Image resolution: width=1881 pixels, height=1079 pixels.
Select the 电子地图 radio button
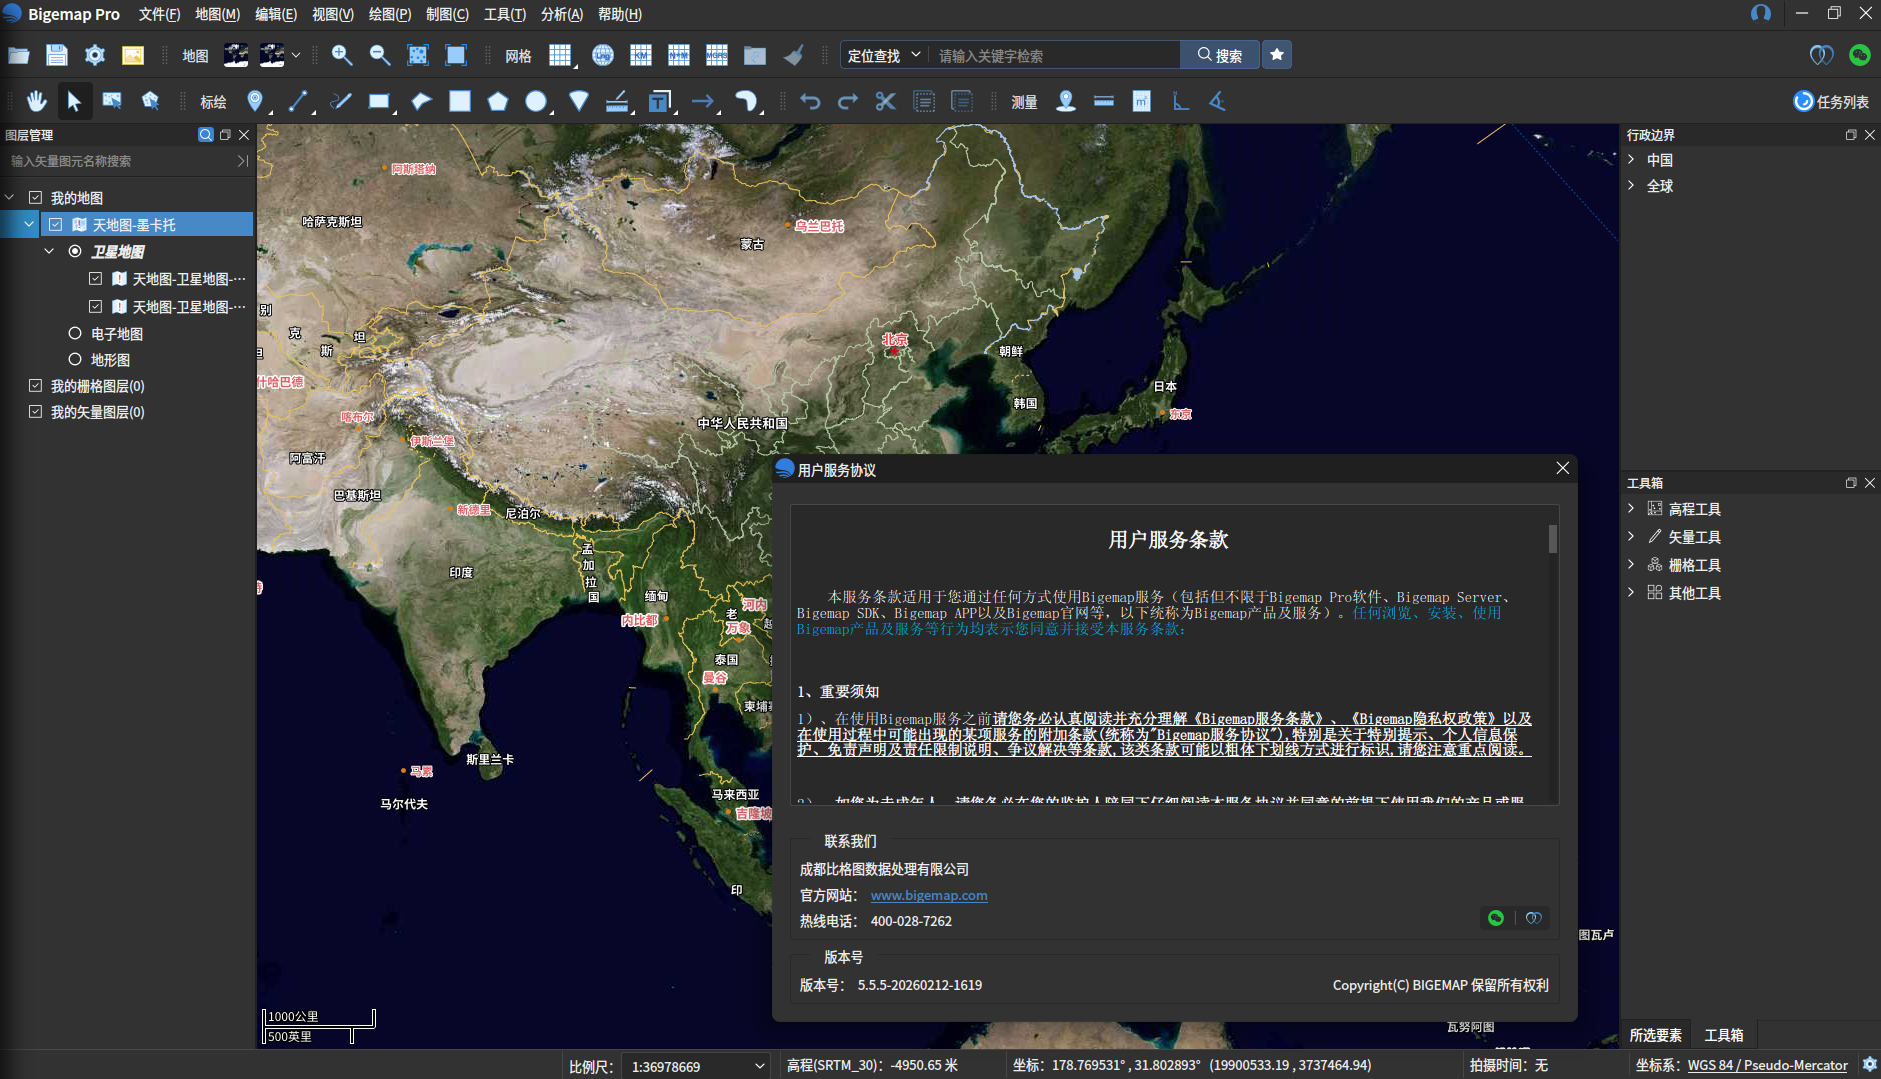[x=75, y=333]
